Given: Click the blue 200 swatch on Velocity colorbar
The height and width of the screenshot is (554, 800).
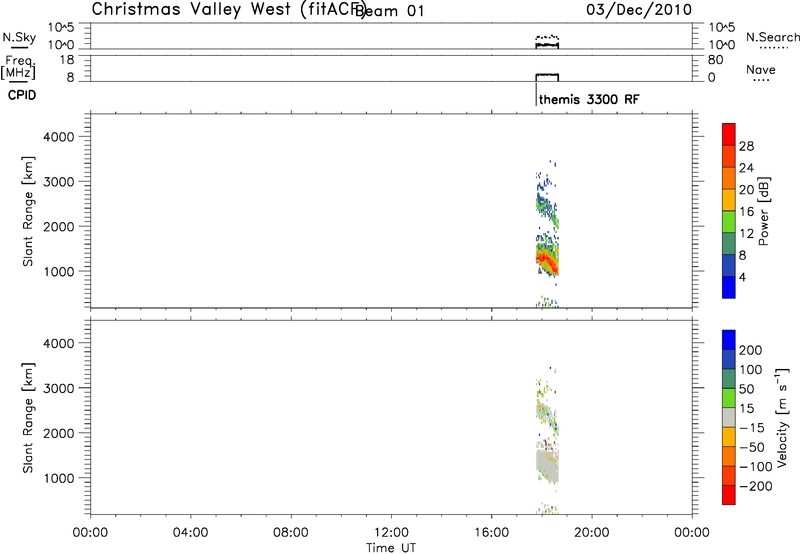Looking at the screenshot, I should click(729, 340).
